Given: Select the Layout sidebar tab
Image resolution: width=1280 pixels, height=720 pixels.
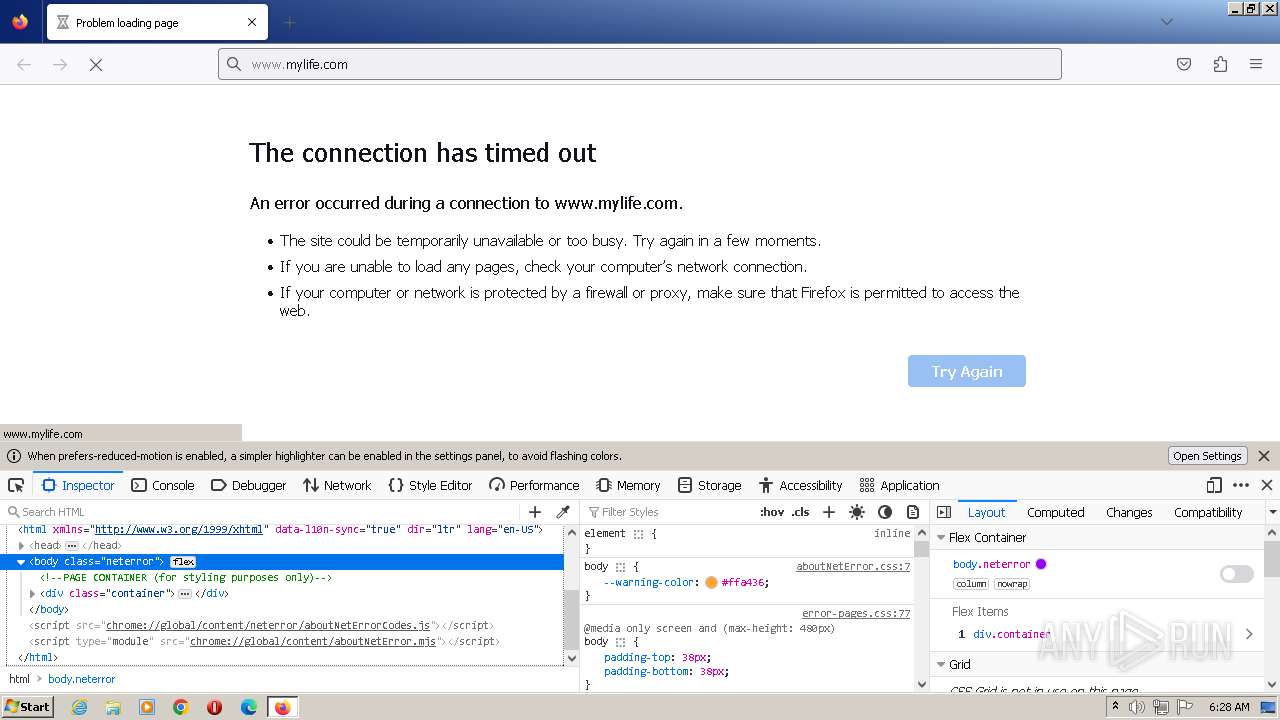Looking at the screenshot, I should 986,512.
